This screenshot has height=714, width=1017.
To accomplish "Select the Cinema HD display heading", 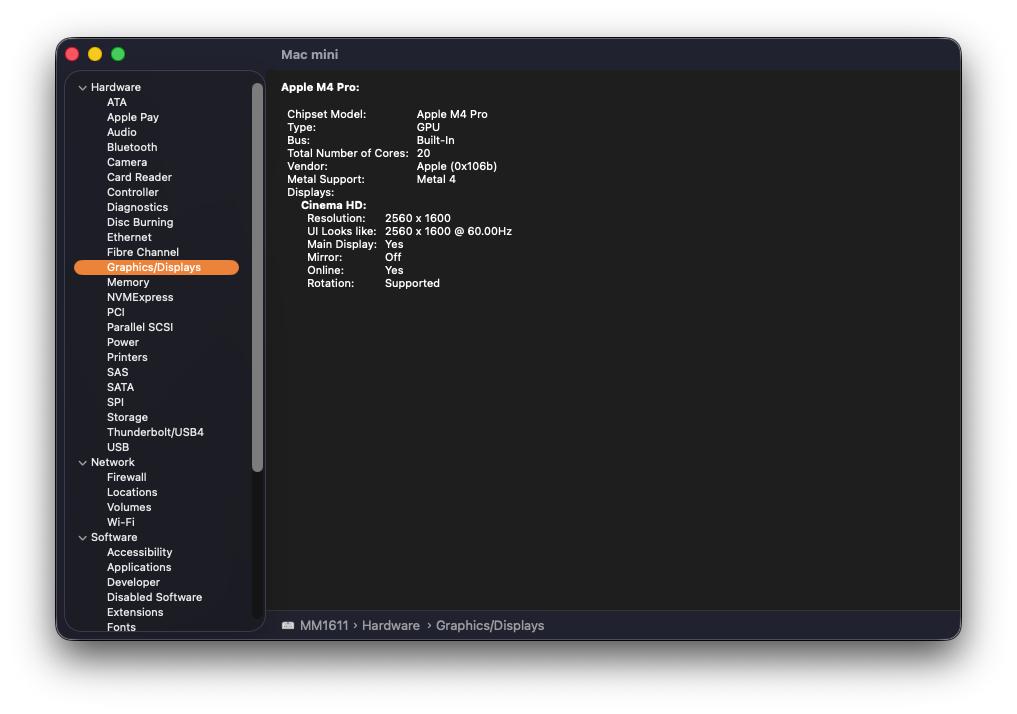I will (x=333, y=205).
